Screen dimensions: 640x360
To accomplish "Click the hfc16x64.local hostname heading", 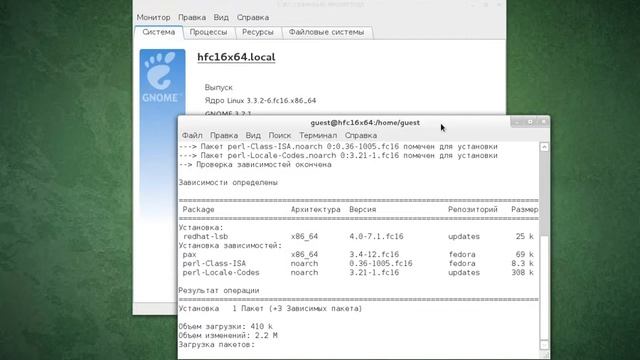I will [236, 57].
